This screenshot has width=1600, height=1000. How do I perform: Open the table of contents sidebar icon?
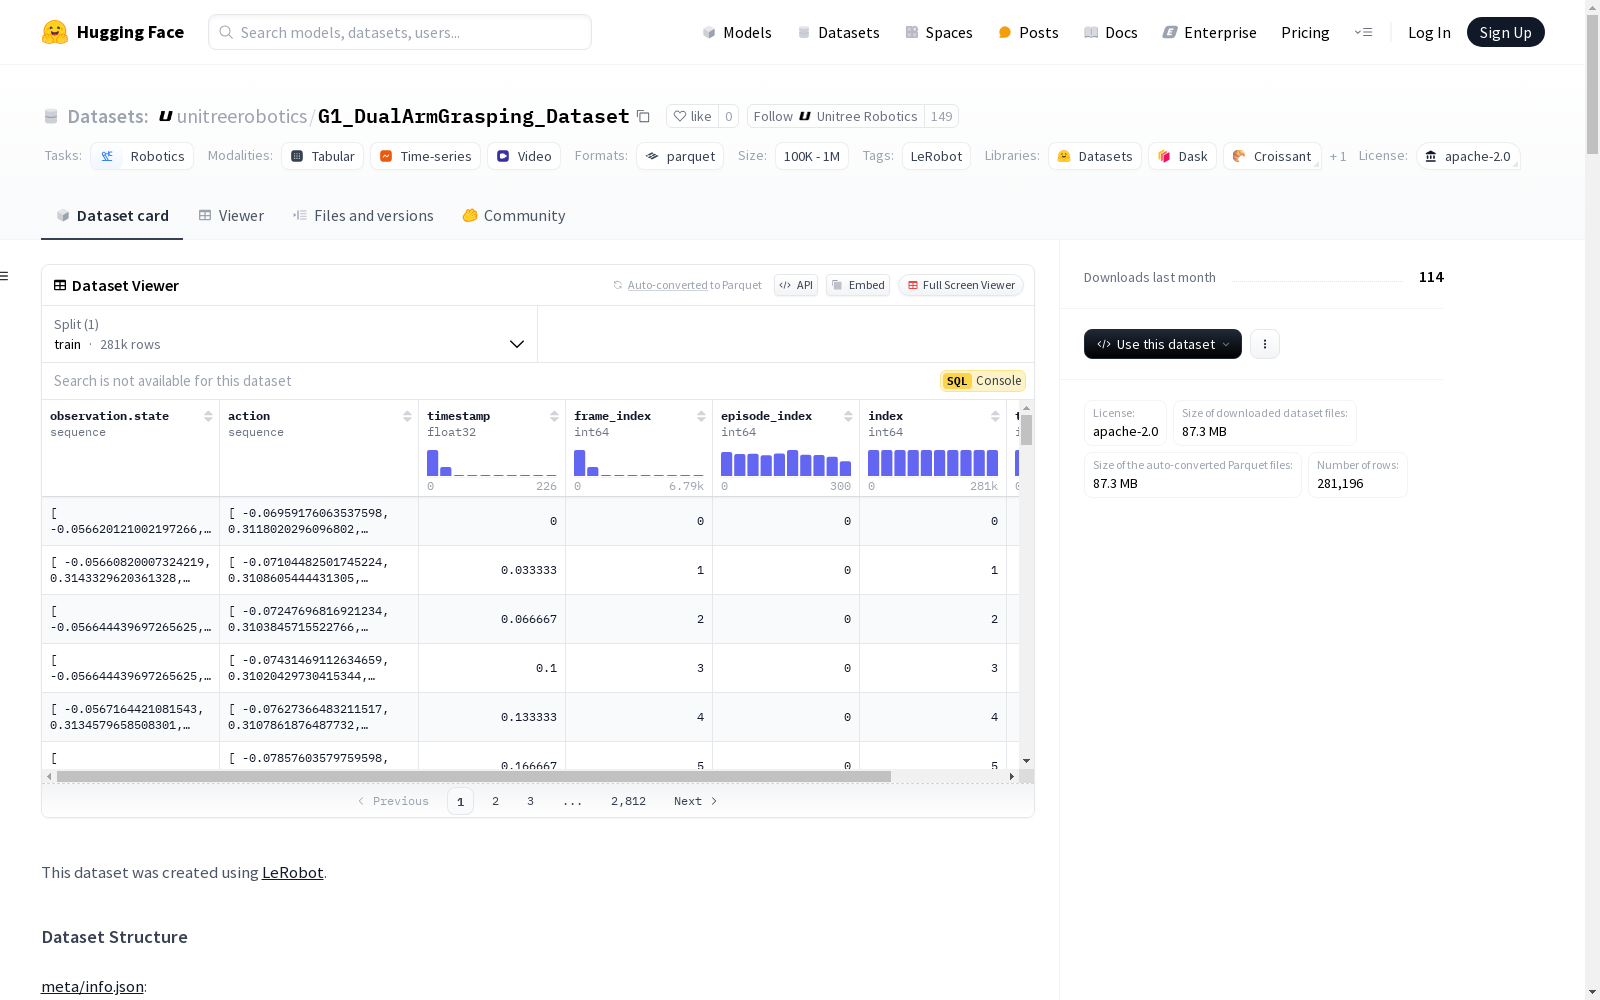click(5, 276)
